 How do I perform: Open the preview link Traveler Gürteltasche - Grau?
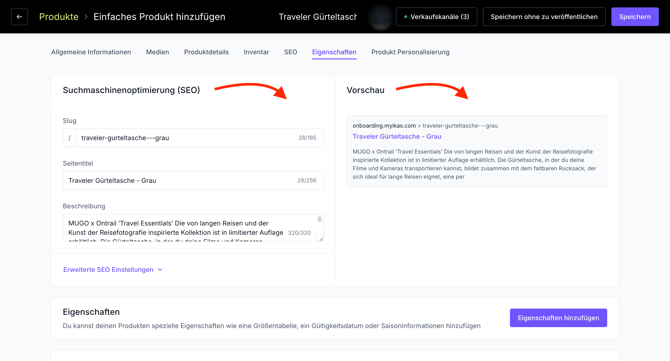click(397, 136)
